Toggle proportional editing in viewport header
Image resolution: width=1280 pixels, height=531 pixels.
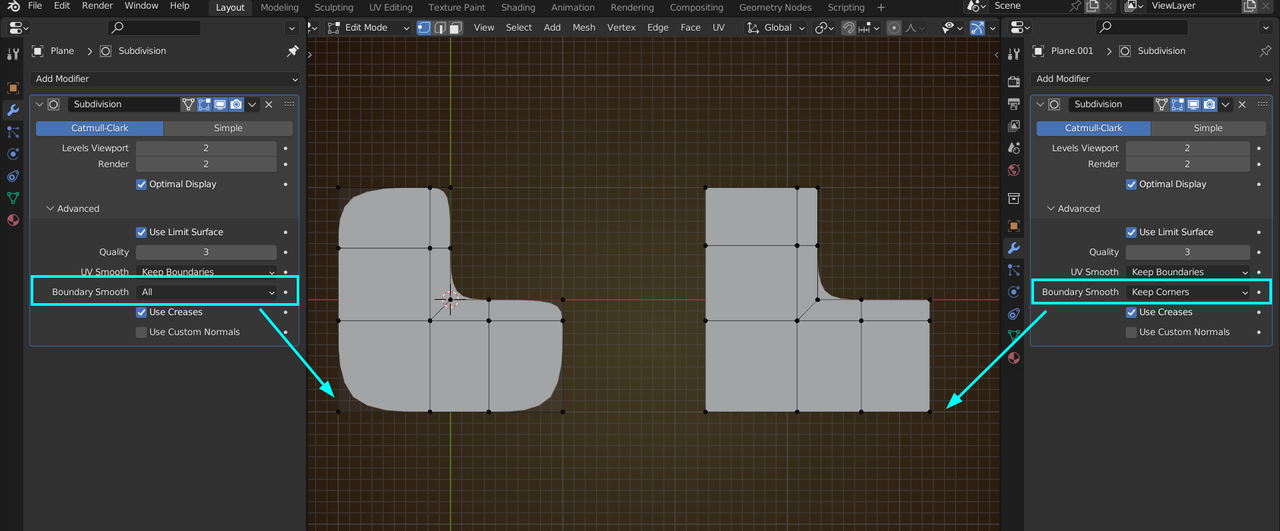point(894,28)
